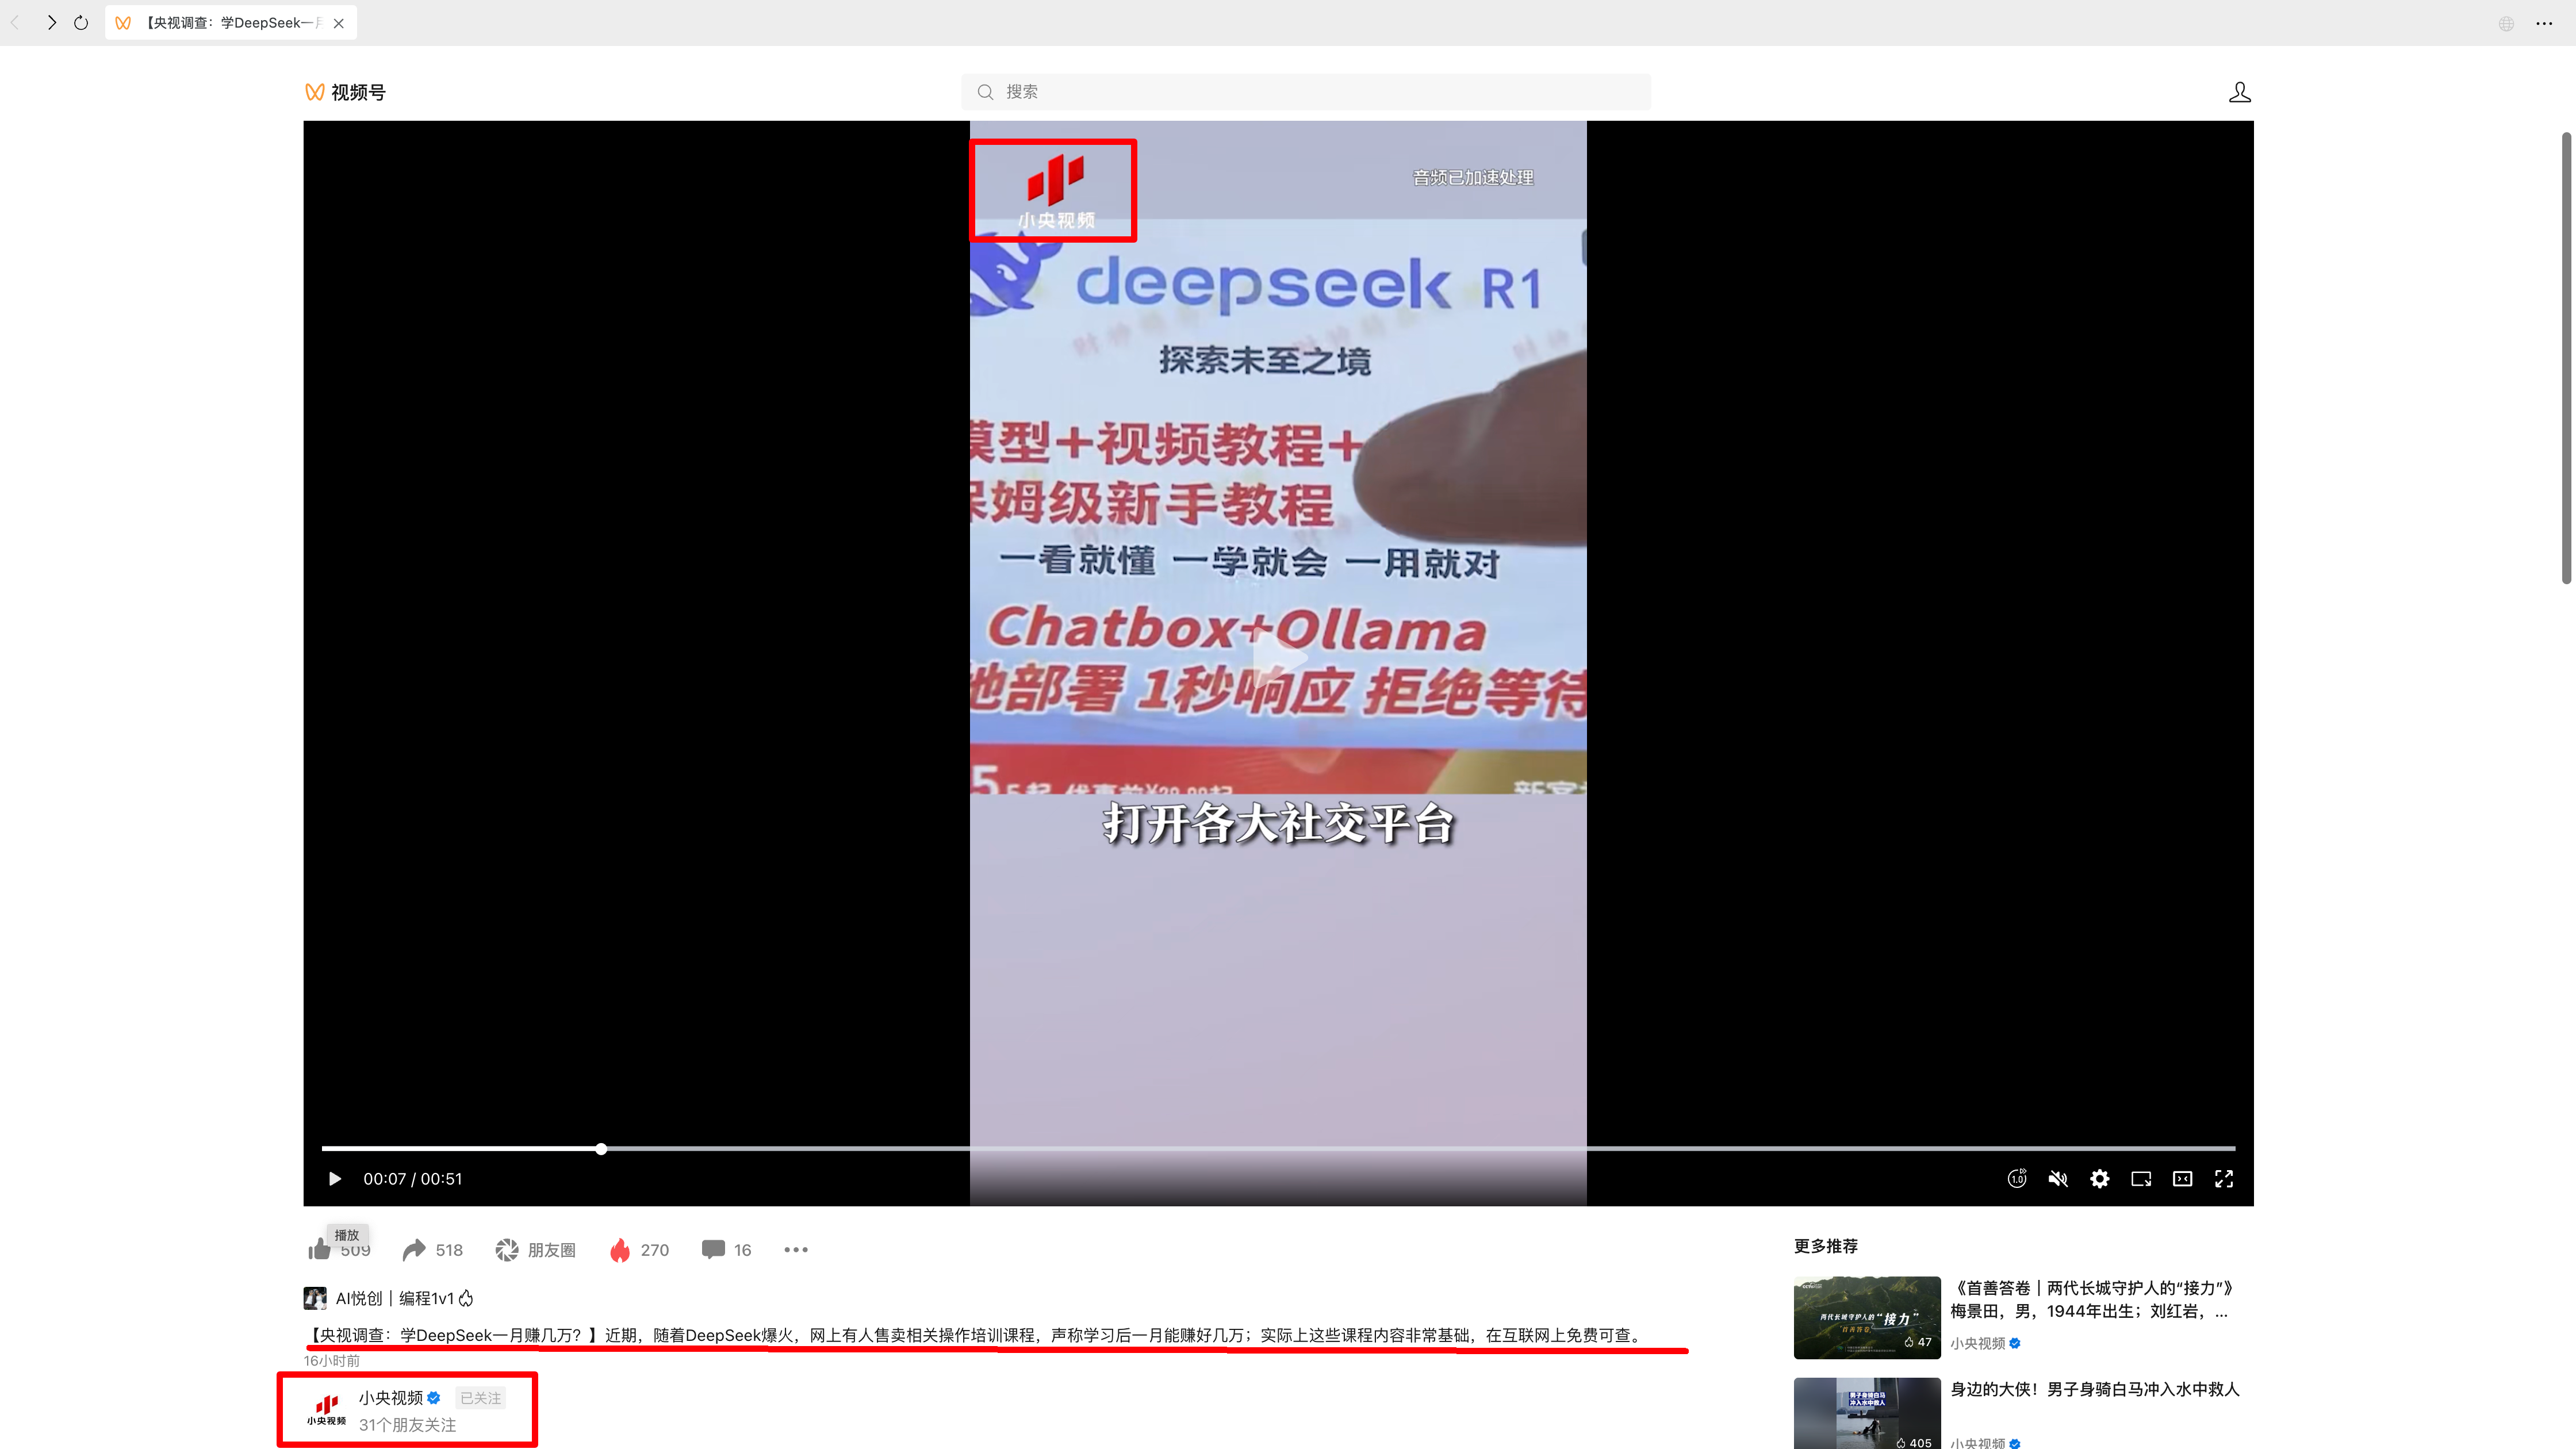
Task: Like the video with the thumbs-up icon
Action: pos(319,1249)
